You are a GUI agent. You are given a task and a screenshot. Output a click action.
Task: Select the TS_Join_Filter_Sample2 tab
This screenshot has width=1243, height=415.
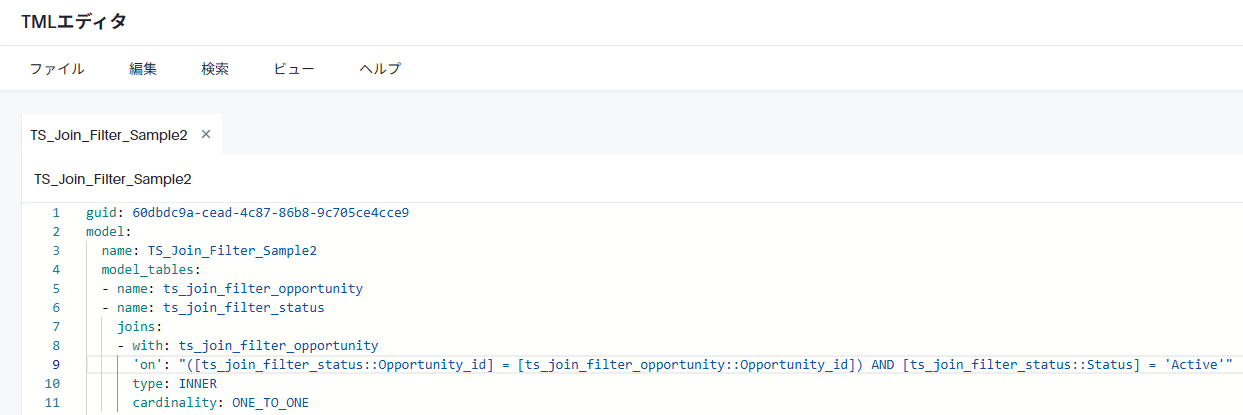pyautogui.click(x=109, y=135)
